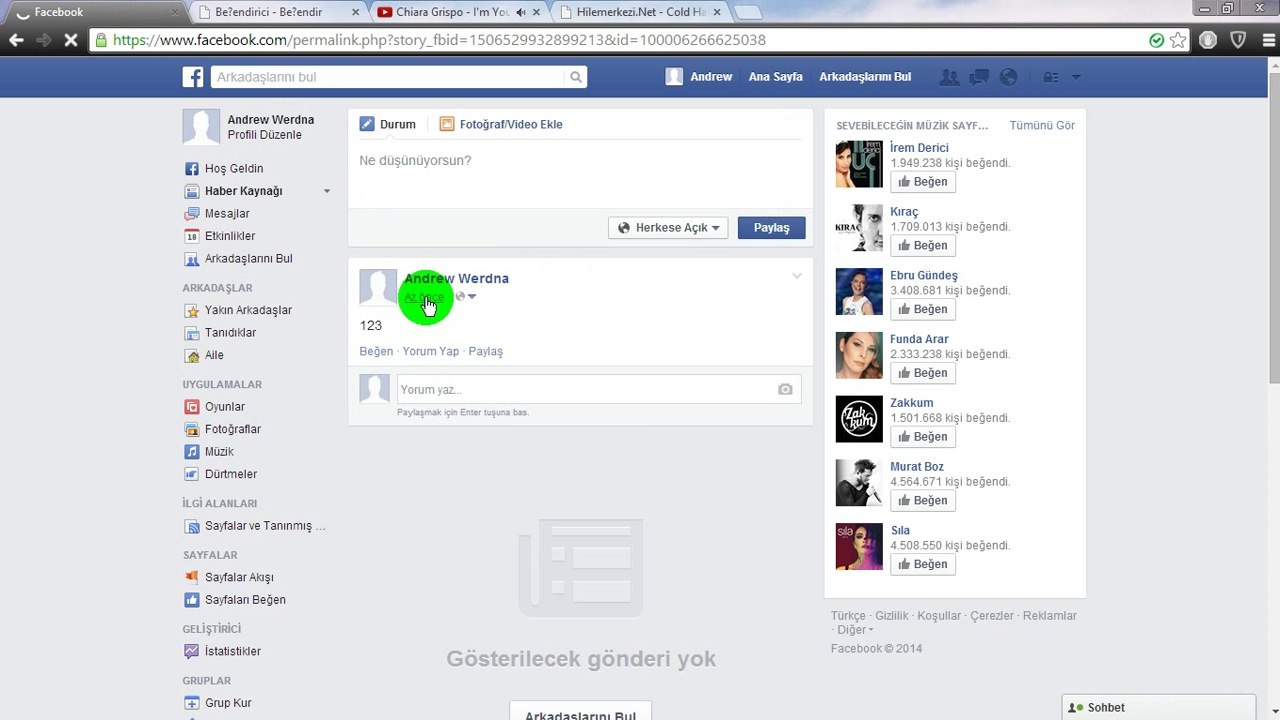Open post audience selector globe dropdown
1280x720 pixels.
[465, 297]
